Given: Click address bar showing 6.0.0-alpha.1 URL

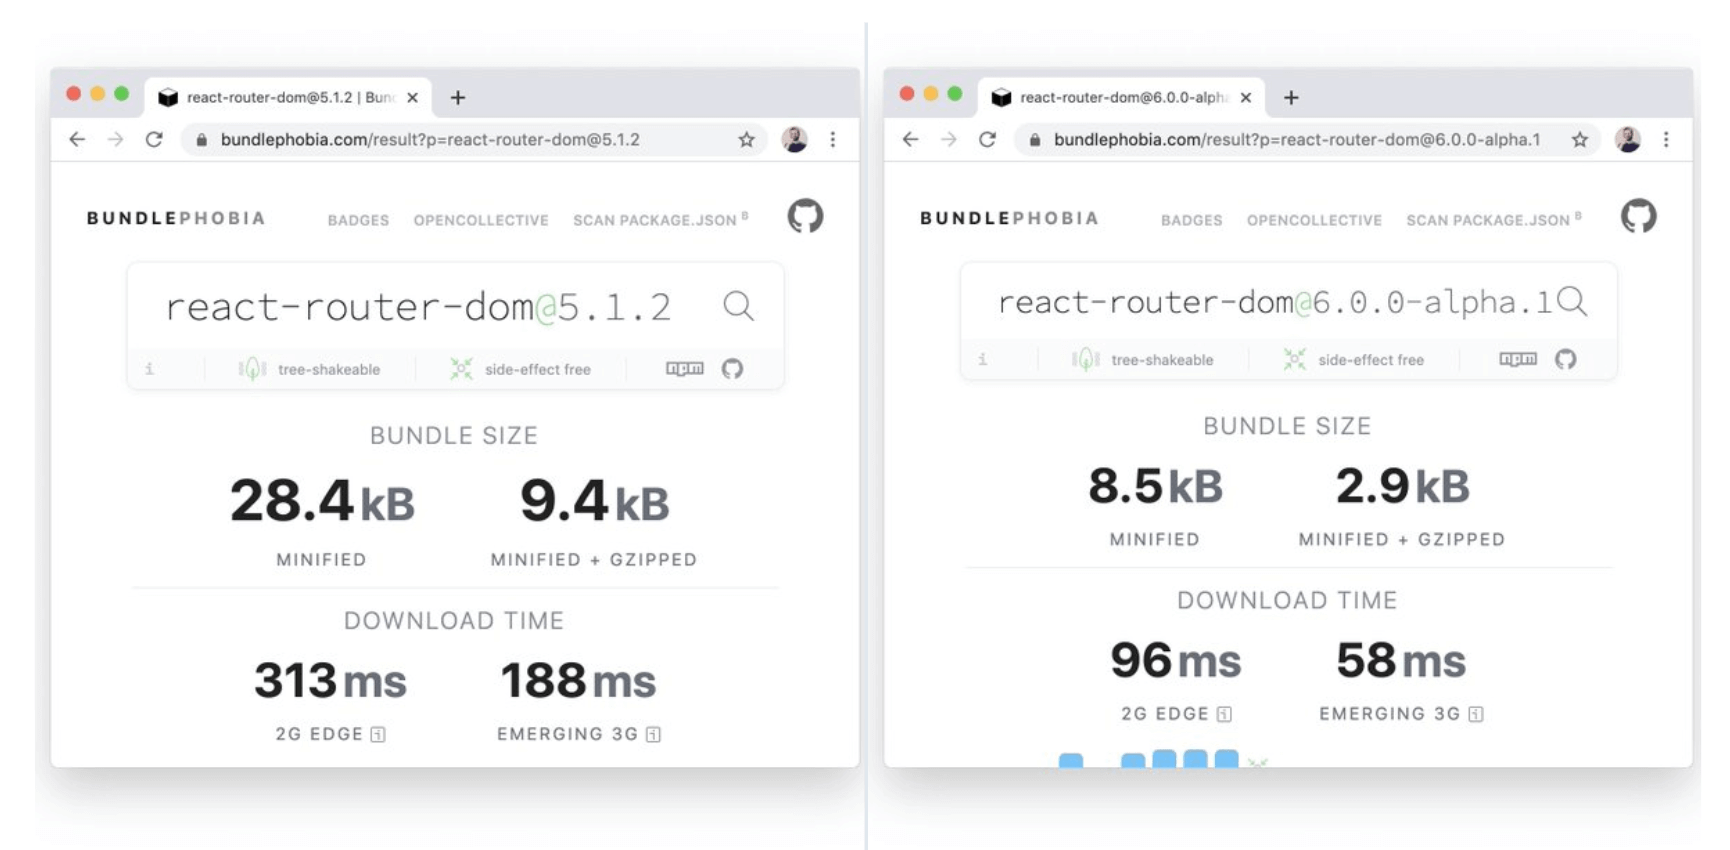Looking at the screenshot, I should point(1306,139).
